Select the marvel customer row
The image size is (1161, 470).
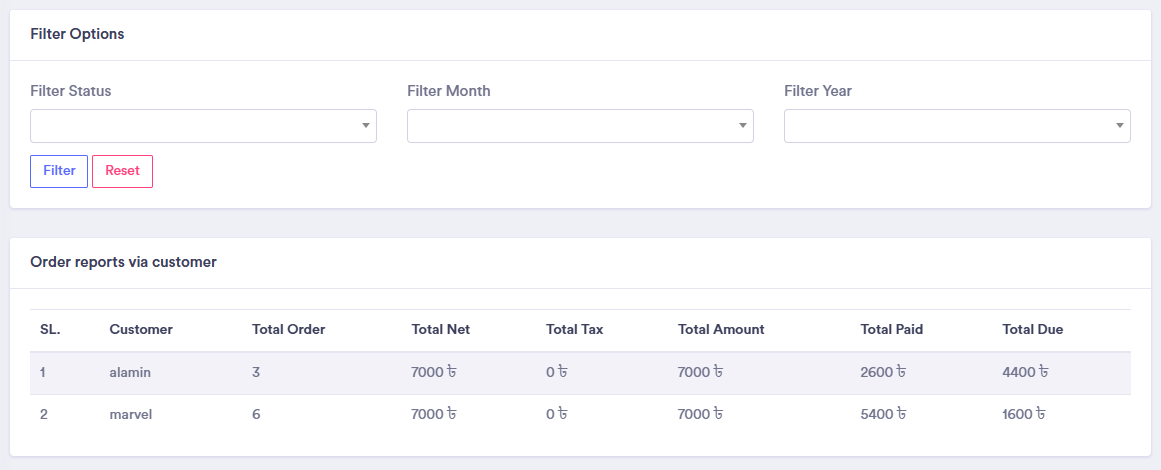tap(130, 414)
